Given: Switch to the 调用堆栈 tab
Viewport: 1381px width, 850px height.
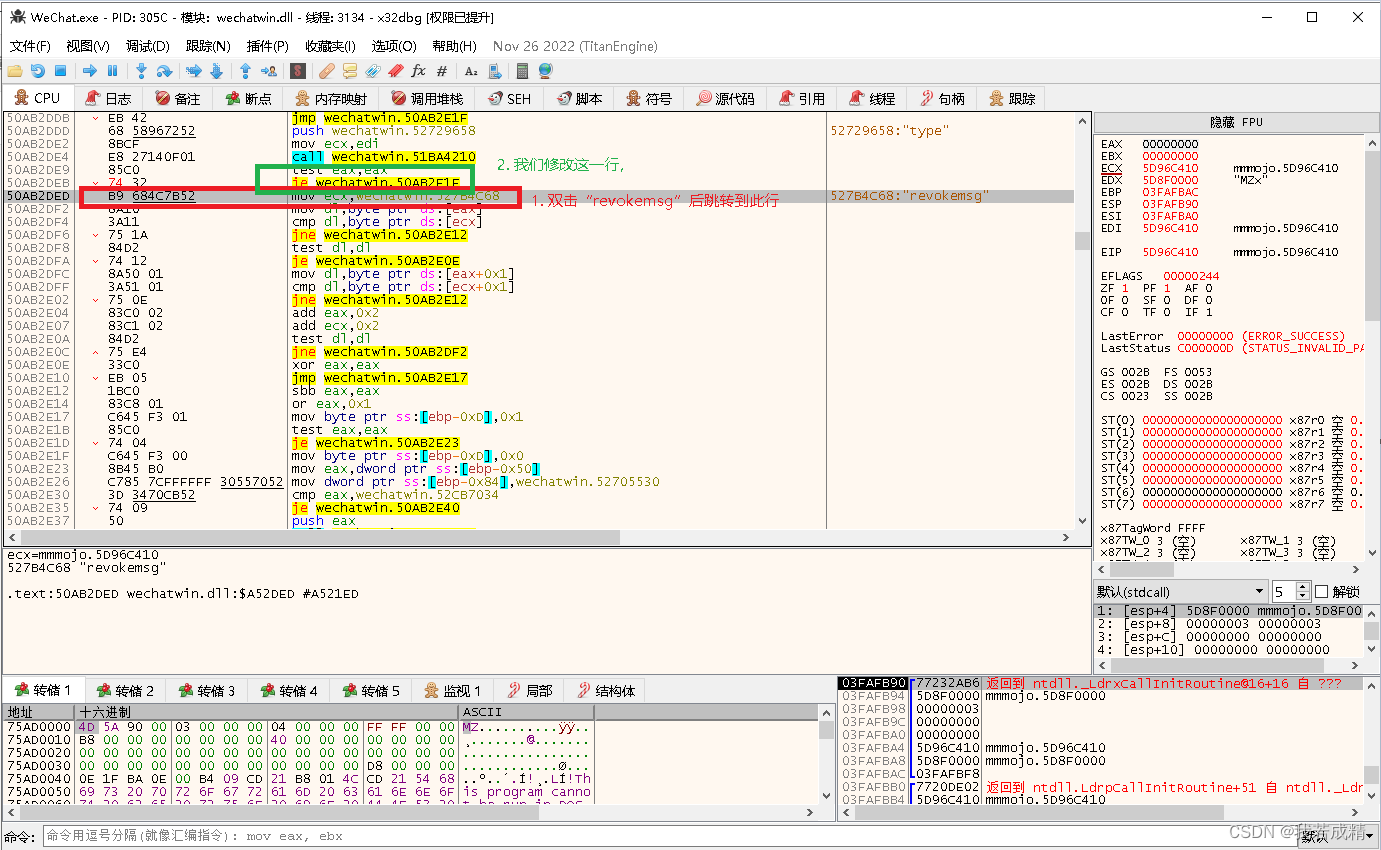Looking at the screenshot, I should click(x=427, y=98).
